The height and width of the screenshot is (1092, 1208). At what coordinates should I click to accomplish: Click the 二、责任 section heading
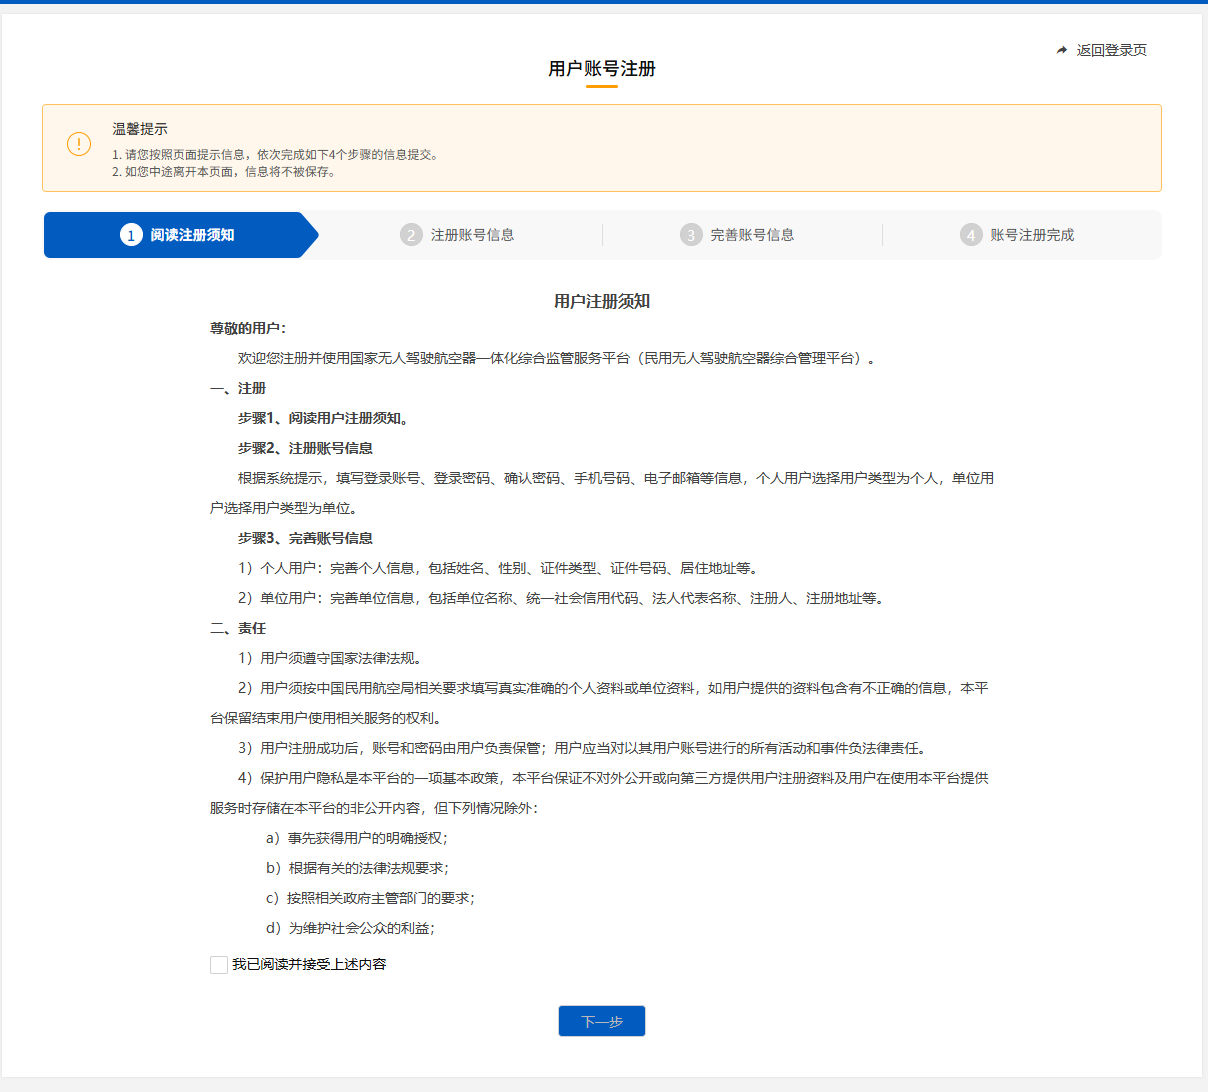[238, 628]
